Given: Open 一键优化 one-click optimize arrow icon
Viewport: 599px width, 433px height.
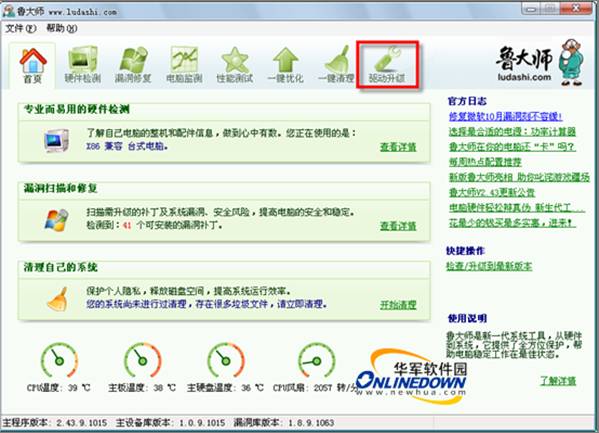Looking at the screenshot, I should (x=285, y=65).
